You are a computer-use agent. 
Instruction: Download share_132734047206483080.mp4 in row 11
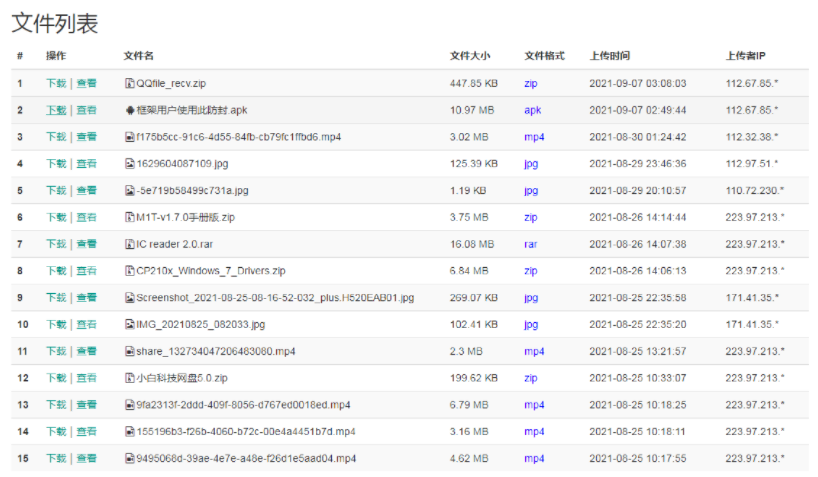point(56,351)
